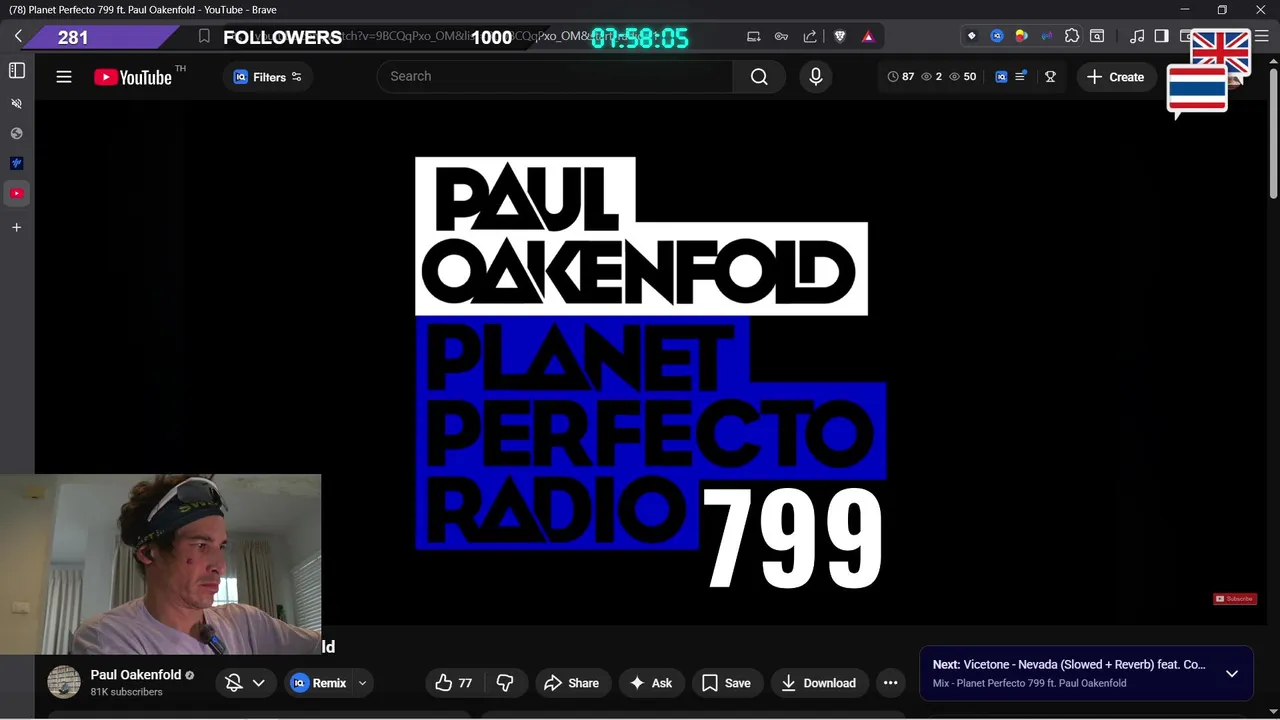Open a new tab with the plus icon
Screen dimensions: 1280x720
[x=16, y=227]
